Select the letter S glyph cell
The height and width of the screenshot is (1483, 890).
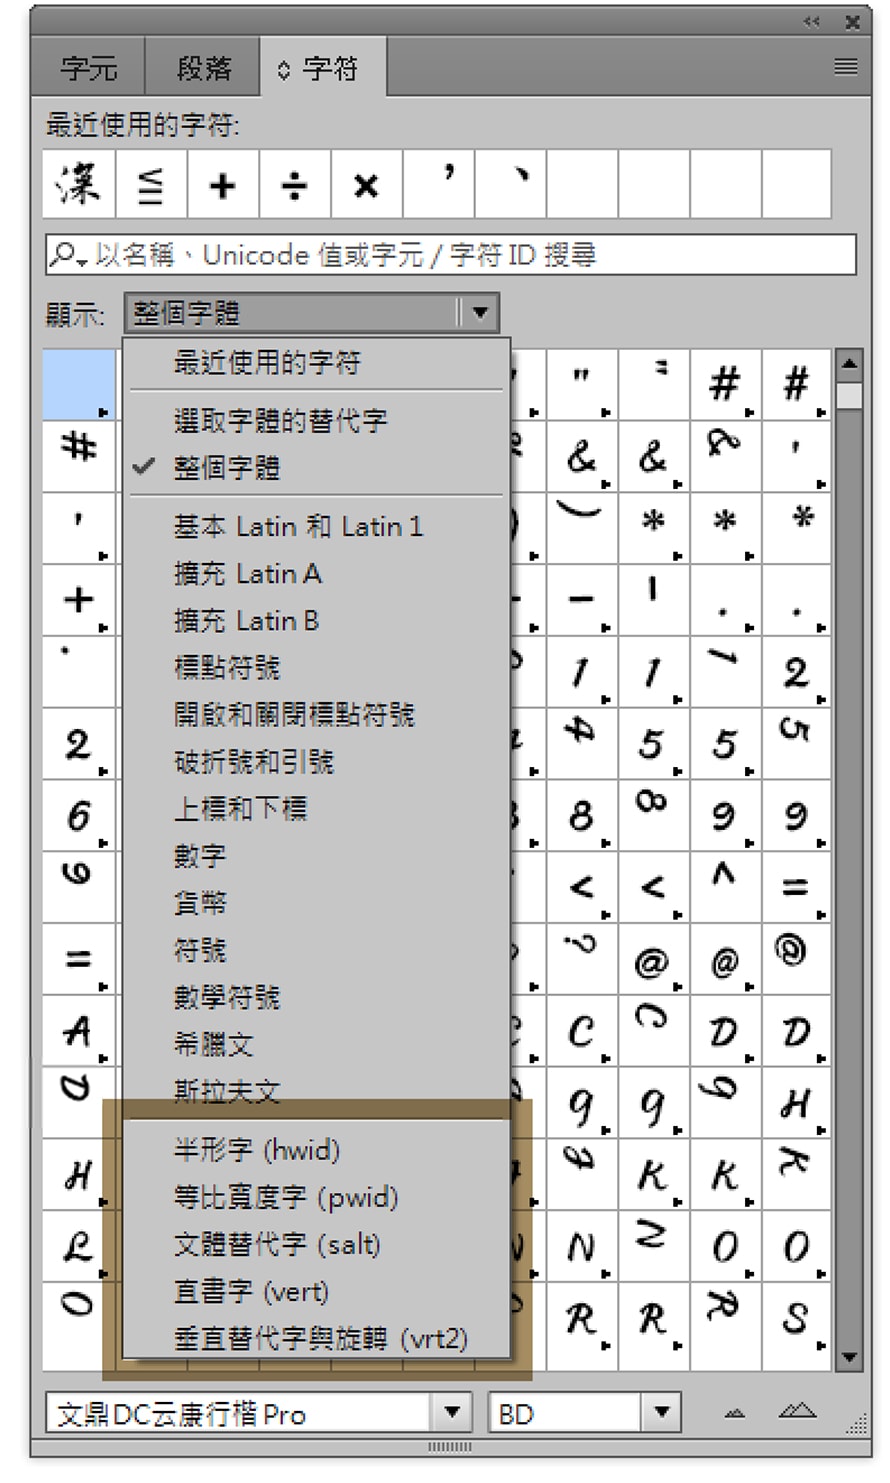point(795,1320)
